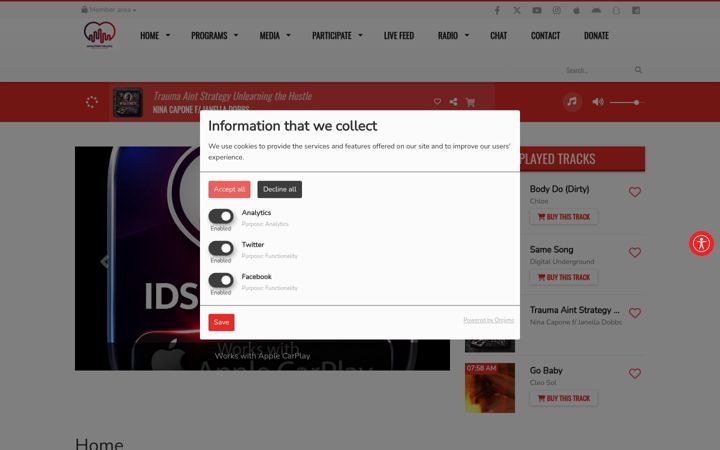The image size is (720, 450).
Task: Click the 'Same Song' track title
Action: click(x=551, y=249)
